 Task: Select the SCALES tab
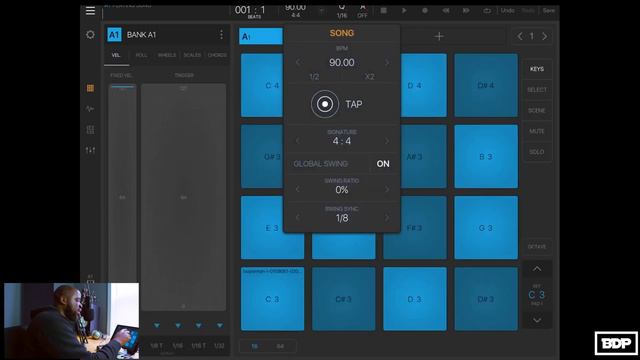tap(192, 55)
